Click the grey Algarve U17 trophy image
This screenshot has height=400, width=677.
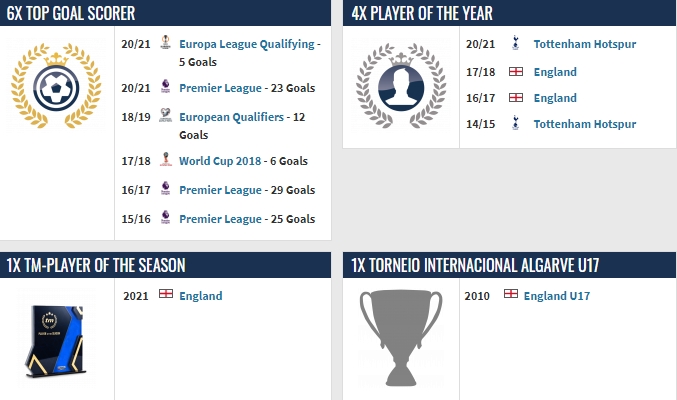click(401, 338)
